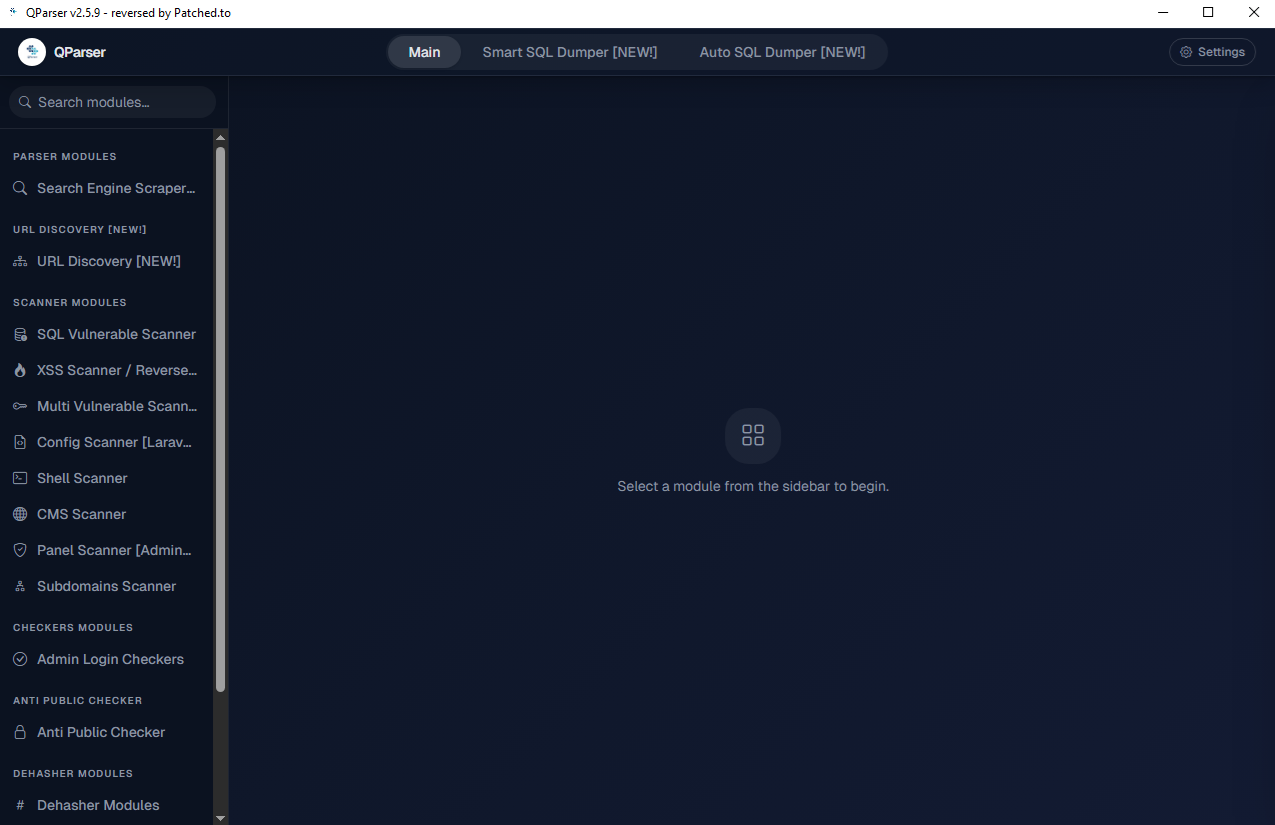Click the ANTI PUBLIC CHECKER section header

pyautogui.click(x=78, y=700)
